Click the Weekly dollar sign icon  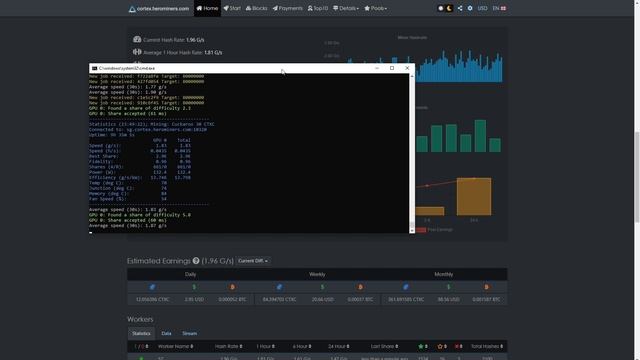coord(322,287)
